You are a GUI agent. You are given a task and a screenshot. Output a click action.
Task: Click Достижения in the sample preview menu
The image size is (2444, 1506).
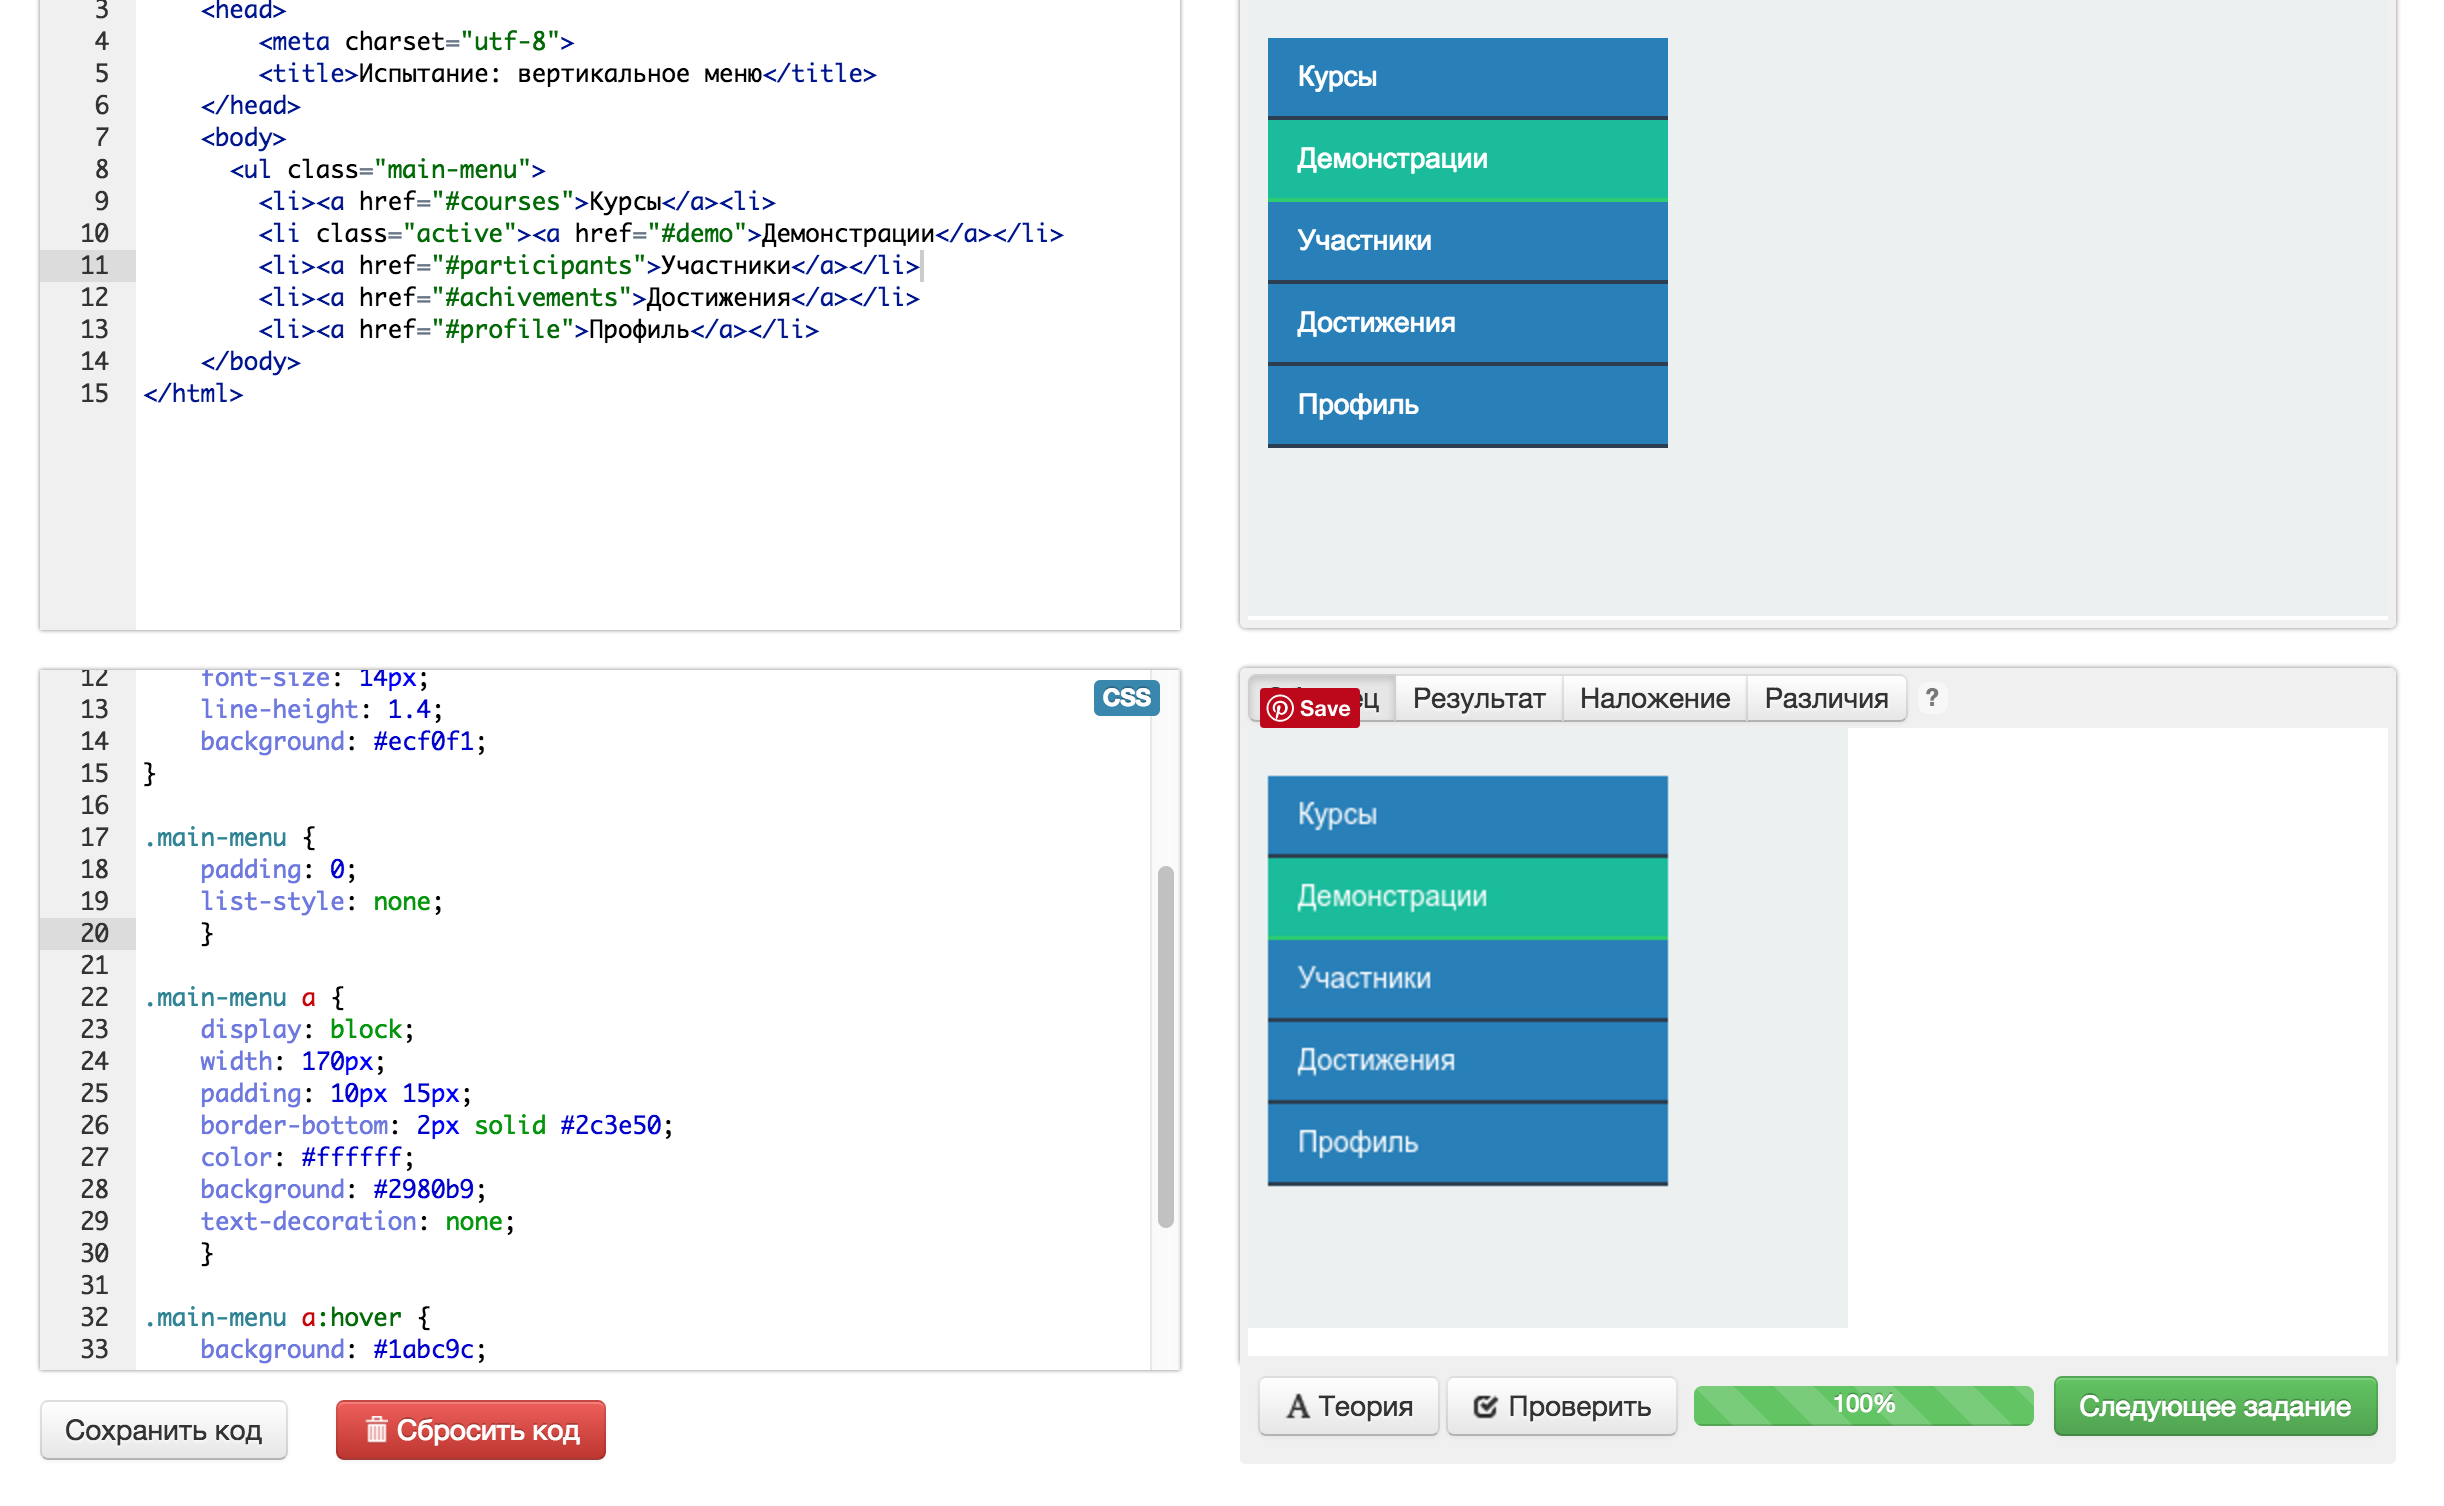[x=1467, y=1060]
